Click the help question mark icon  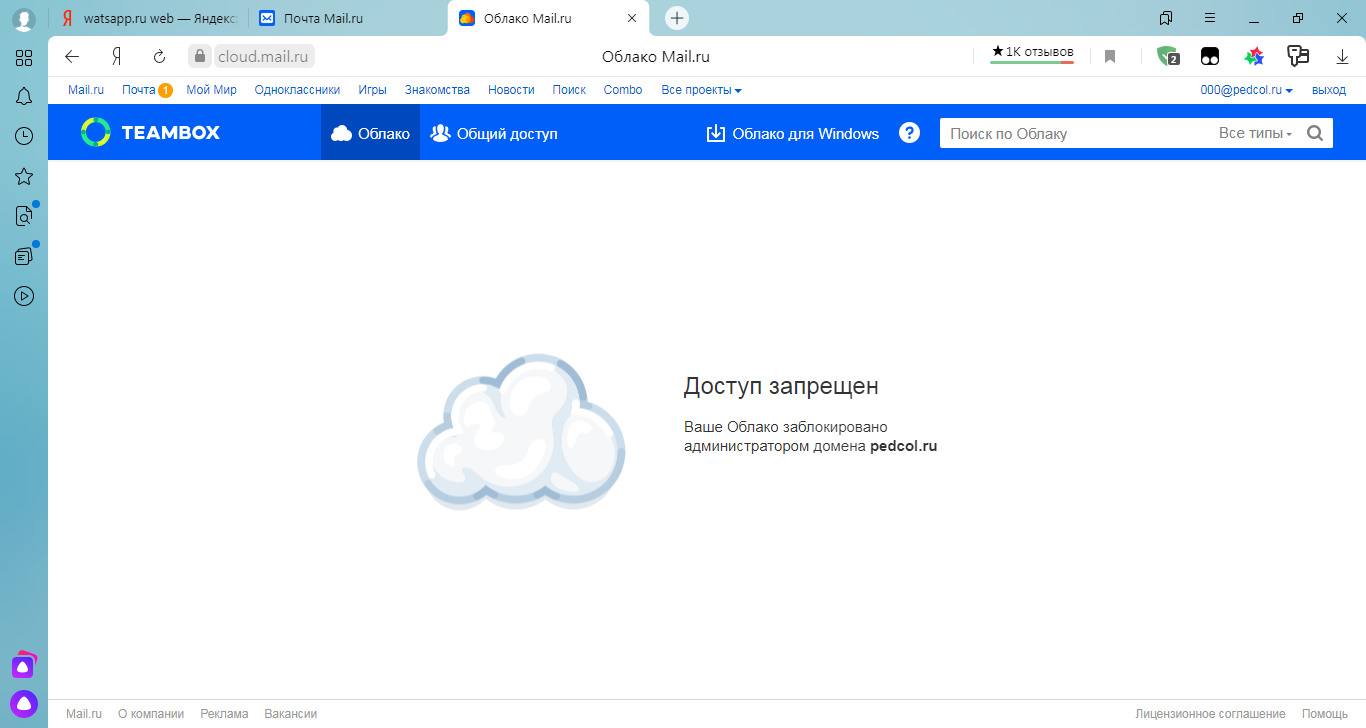tap(909, 133)
